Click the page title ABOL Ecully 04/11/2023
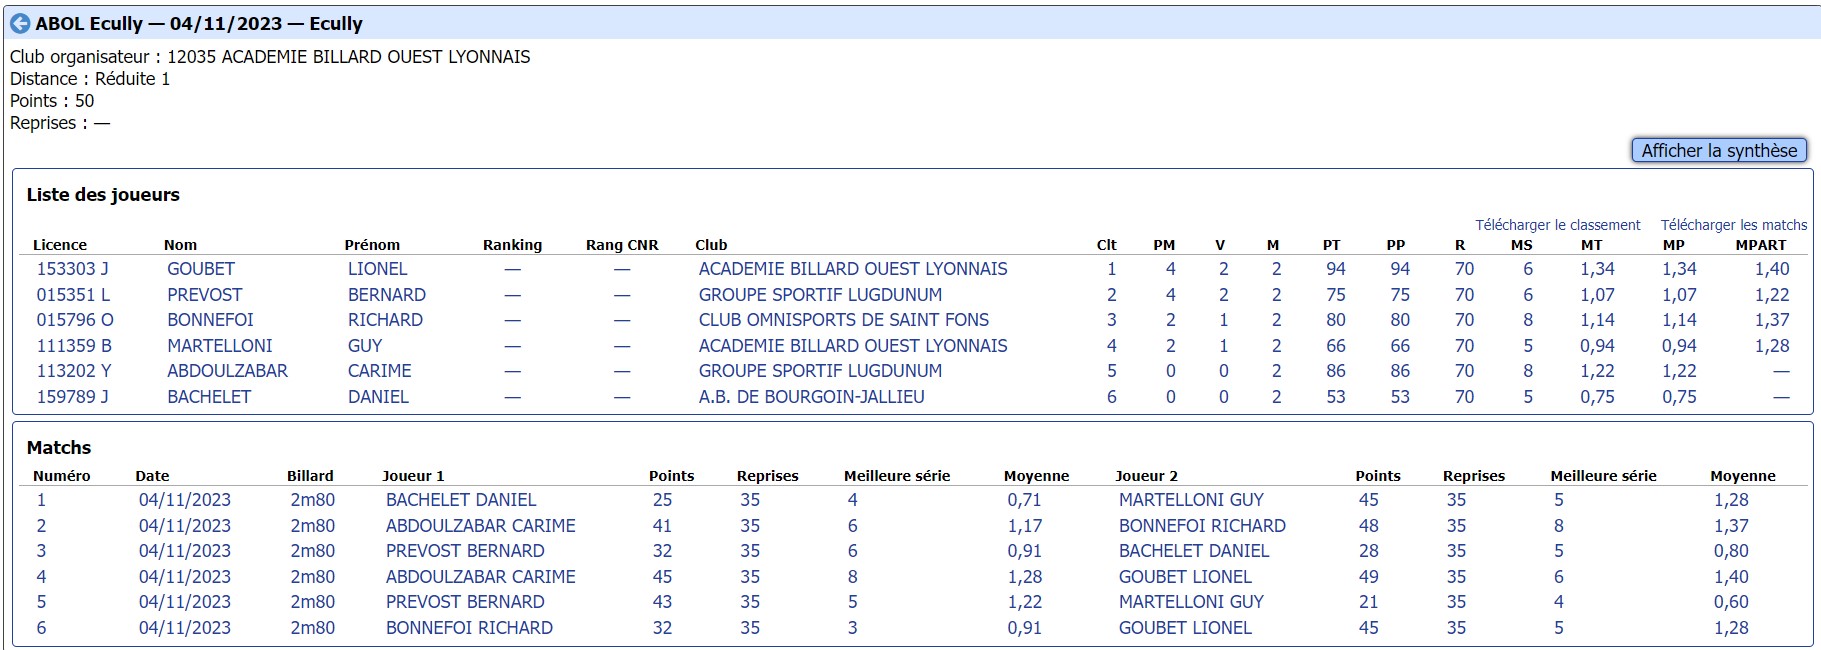The image size is (1821, 650). tap(199, 23)
